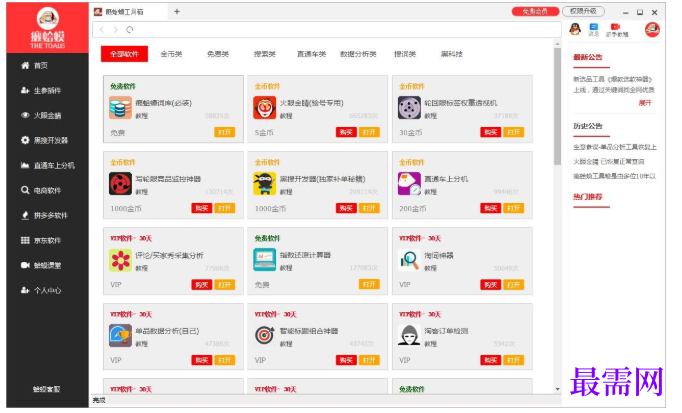Open the first history announcement about 生意参谋

615,147
